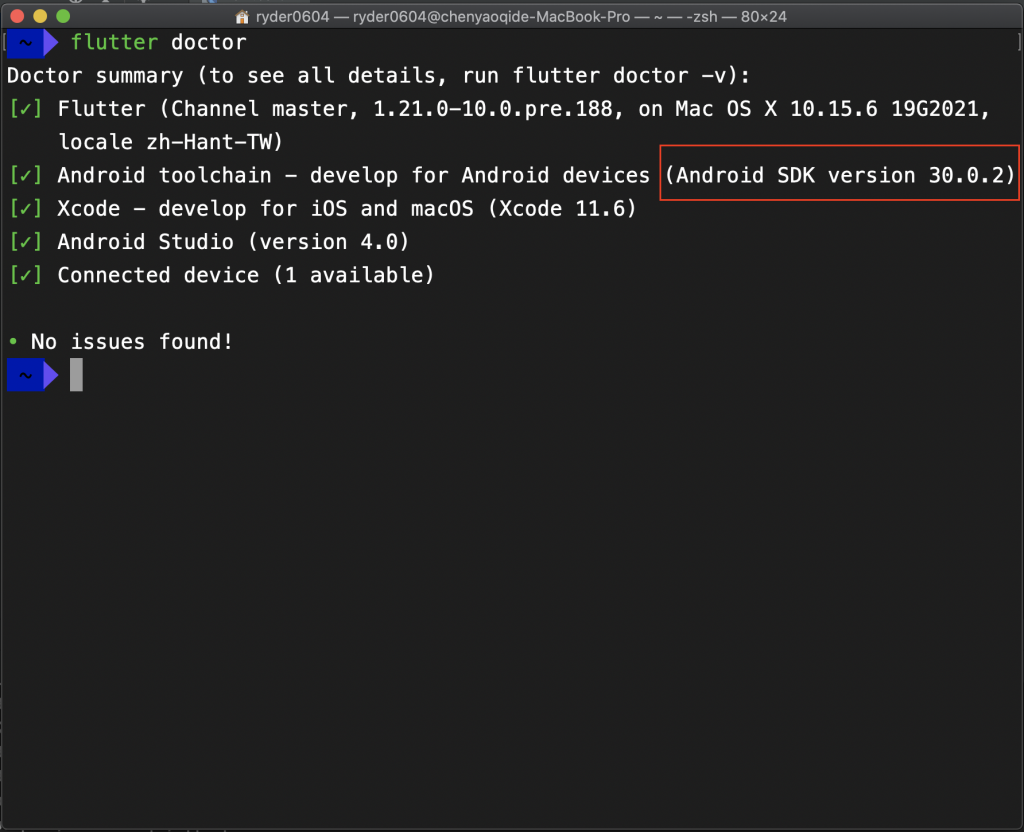Click the purple prompt arrow beside flutter doctor
Viewport: 1024px width, 832px height.
(51, 43)
